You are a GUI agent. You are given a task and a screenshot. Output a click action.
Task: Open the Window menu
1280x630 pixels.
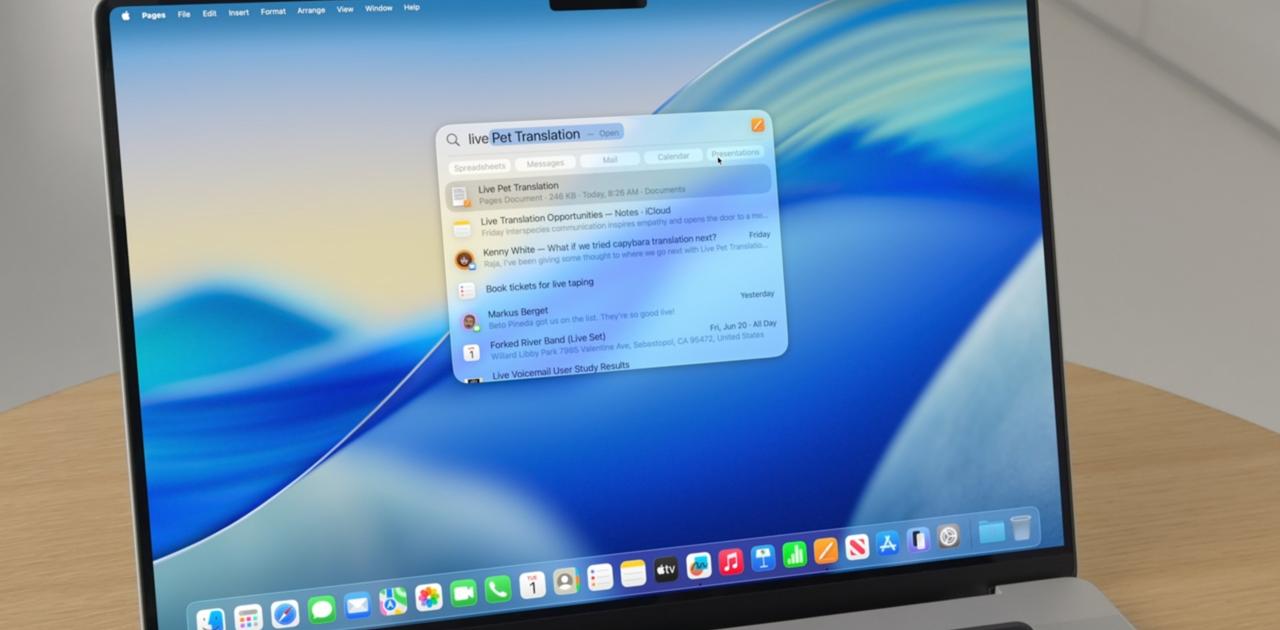379,9
